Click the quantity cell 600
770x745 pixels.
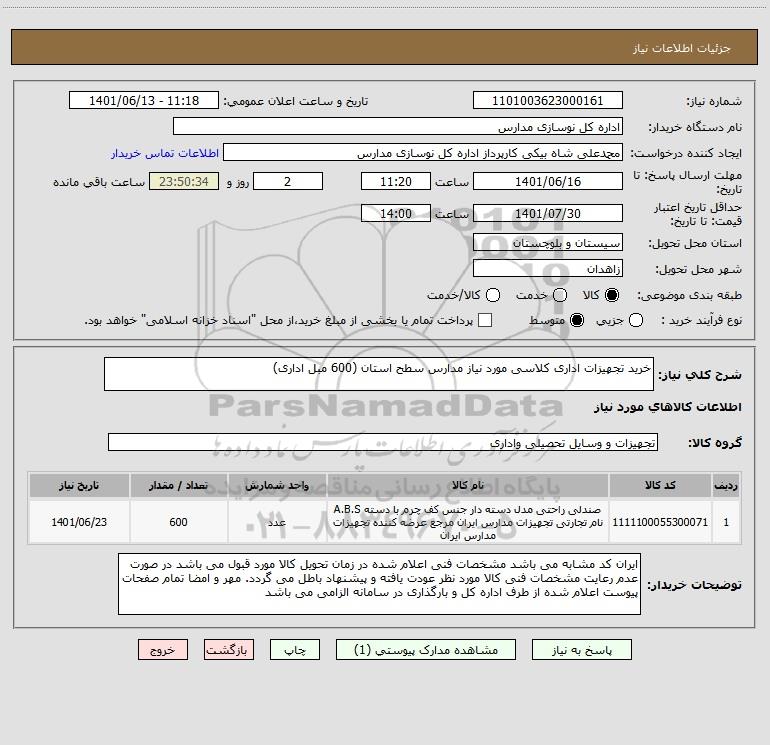tap(178, 522)
